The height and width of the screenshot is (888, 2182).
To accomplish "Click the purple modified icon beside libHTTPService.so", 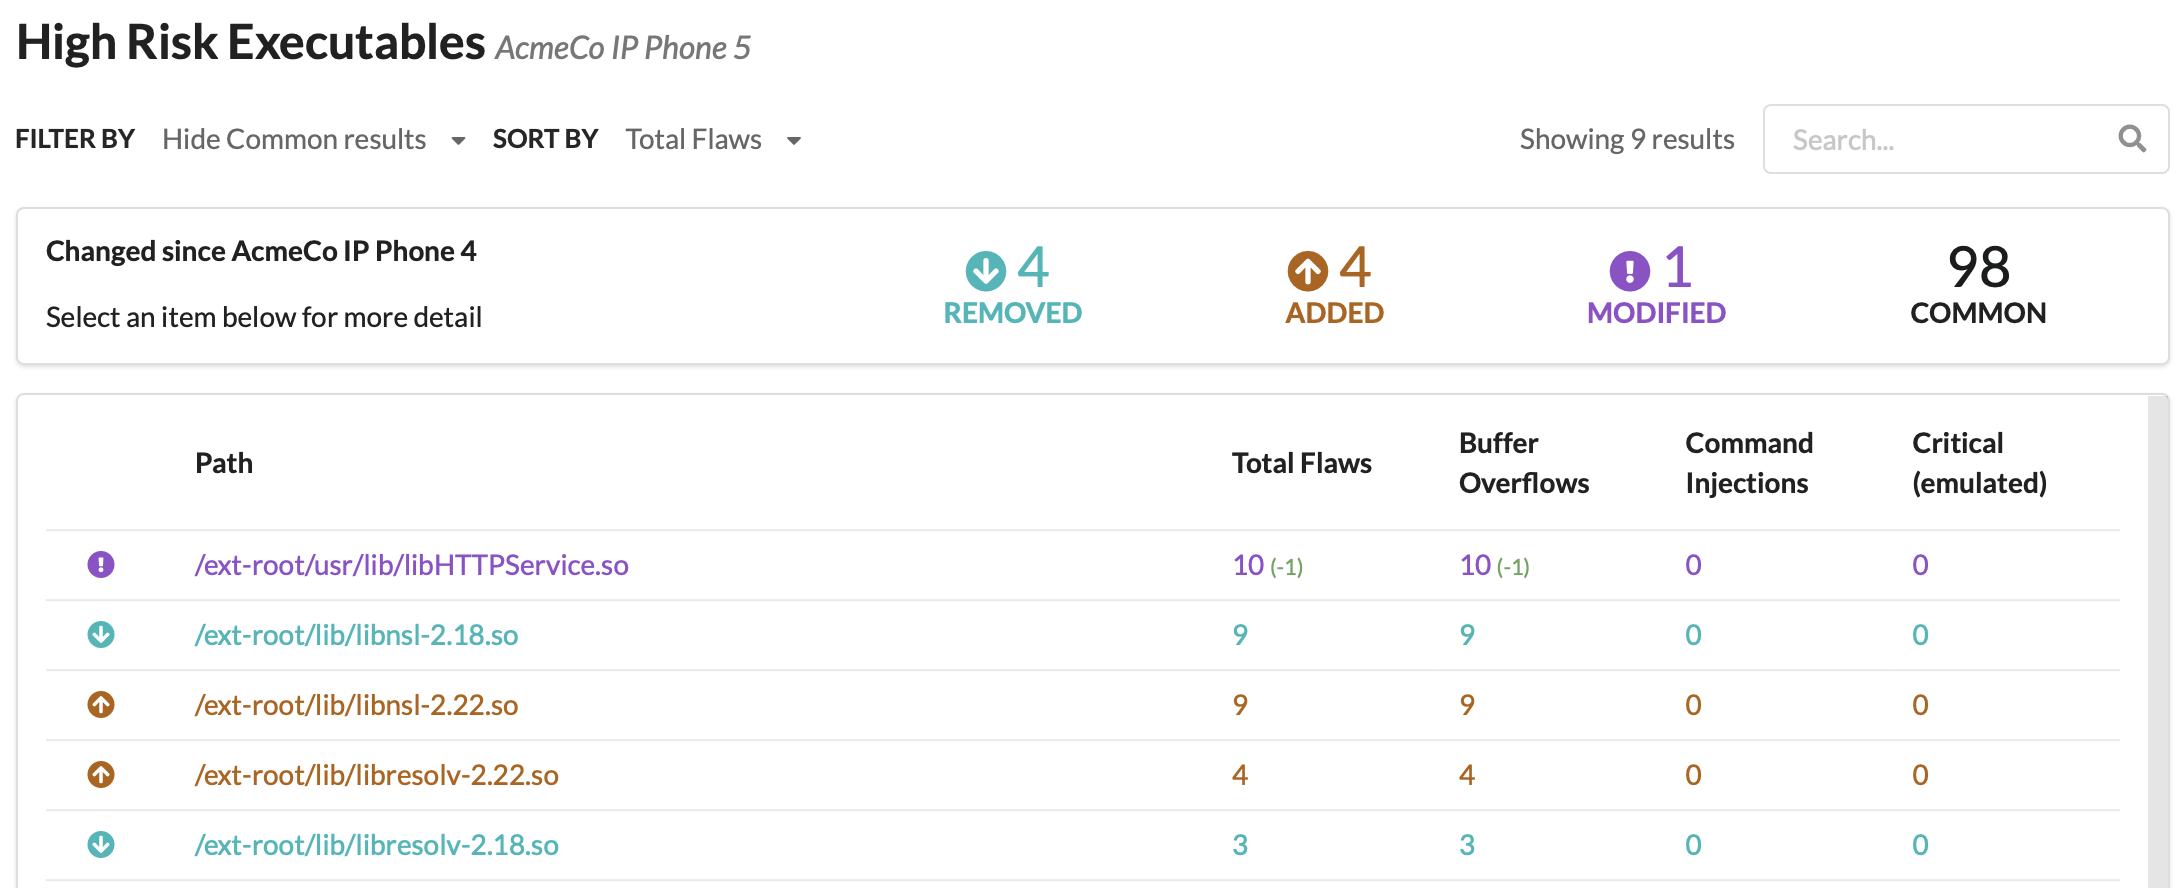I will tap(101, 565).
